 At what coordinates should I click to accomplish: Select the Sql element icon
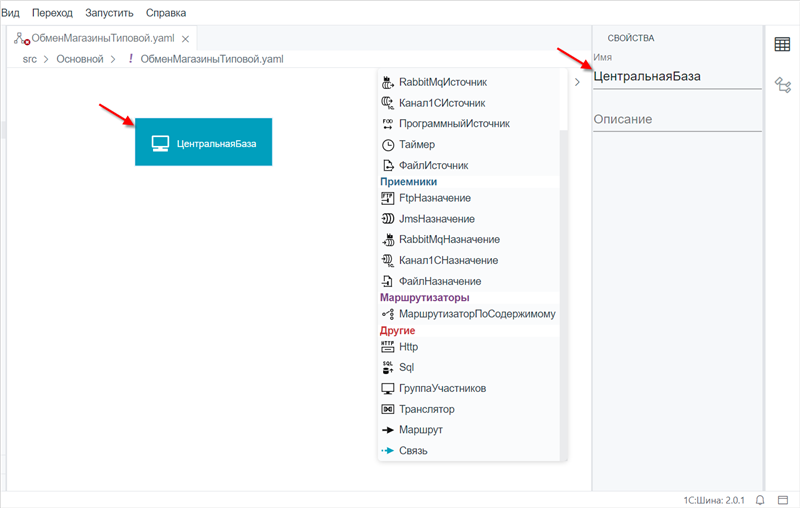[388, 367]
